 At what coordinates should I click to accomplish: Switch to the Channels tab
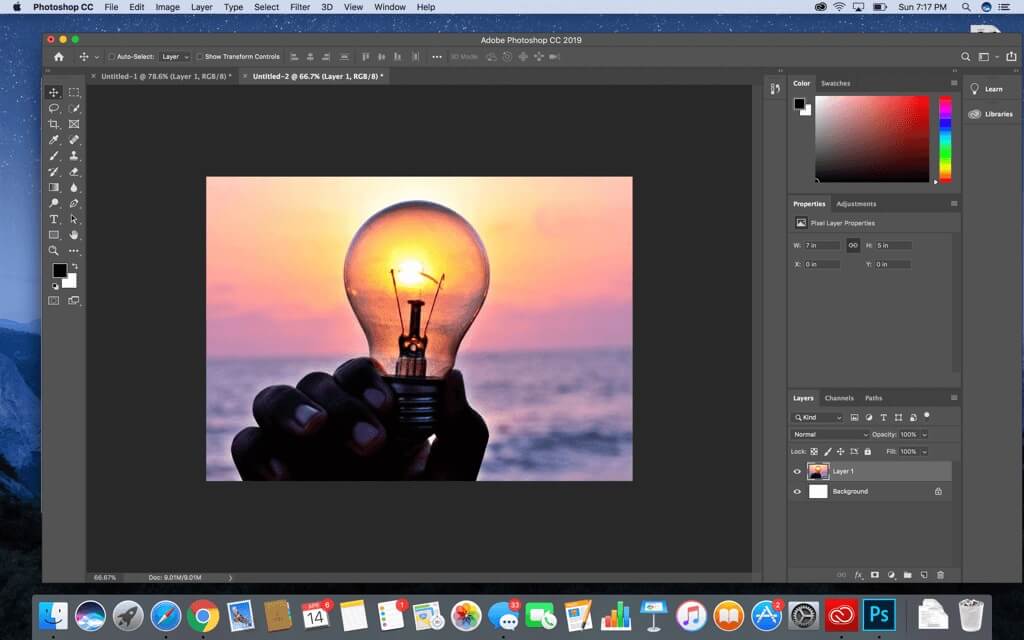(x=839, y=397)
